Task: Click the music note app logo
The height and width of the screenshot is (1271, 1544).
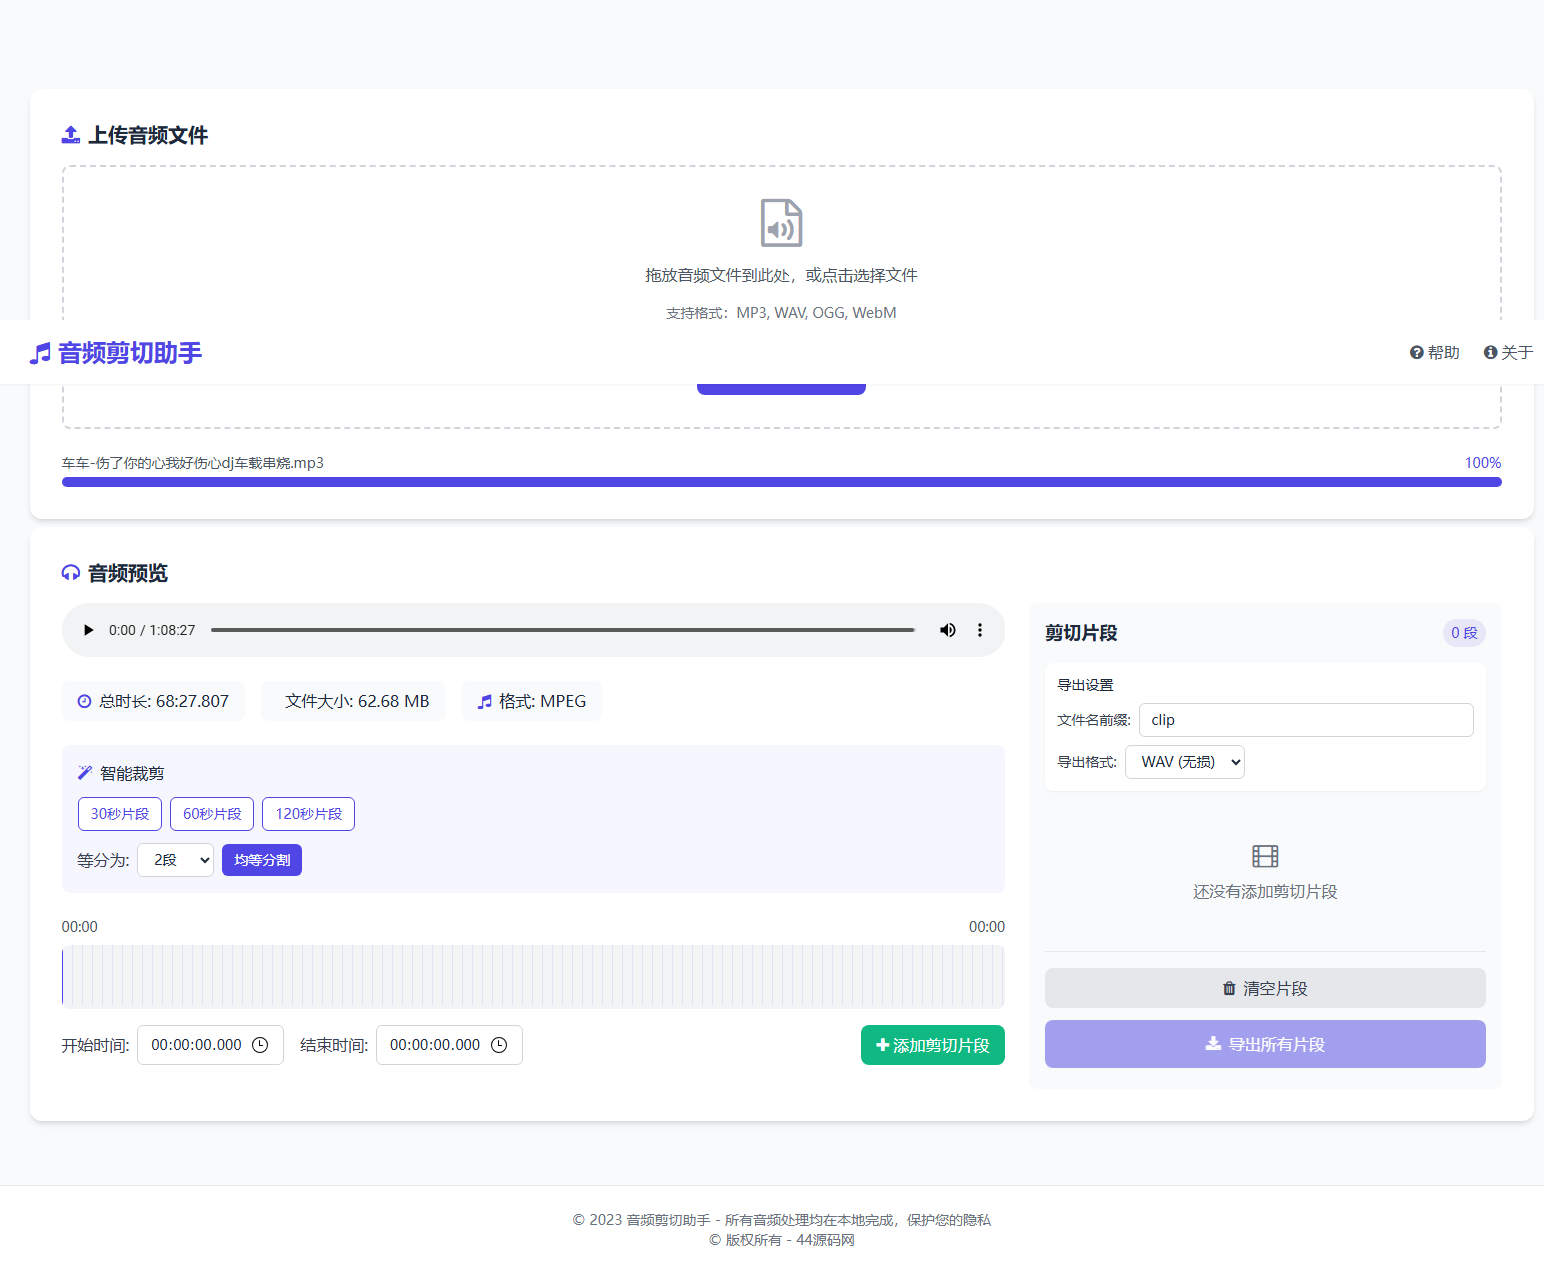Action: 40,353
